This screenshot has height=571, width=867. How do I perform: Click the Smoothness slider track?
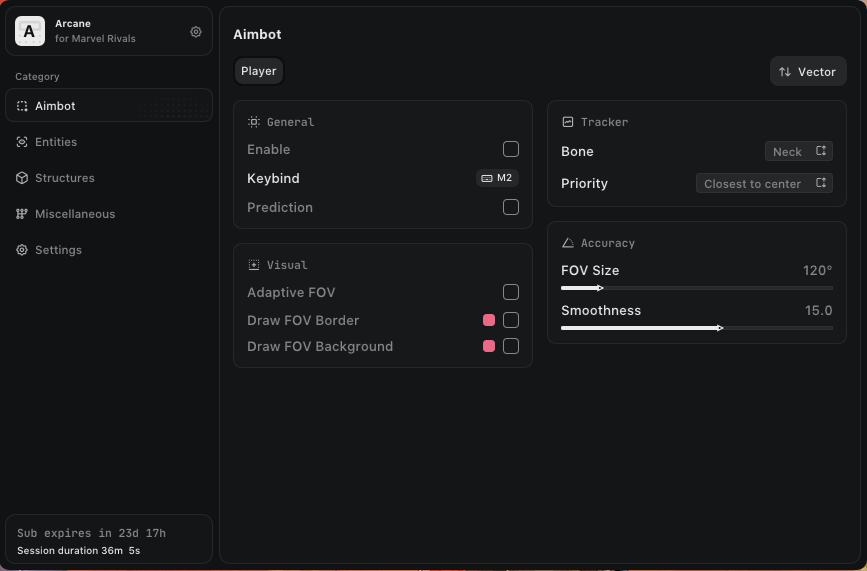[x=696, y=327]
